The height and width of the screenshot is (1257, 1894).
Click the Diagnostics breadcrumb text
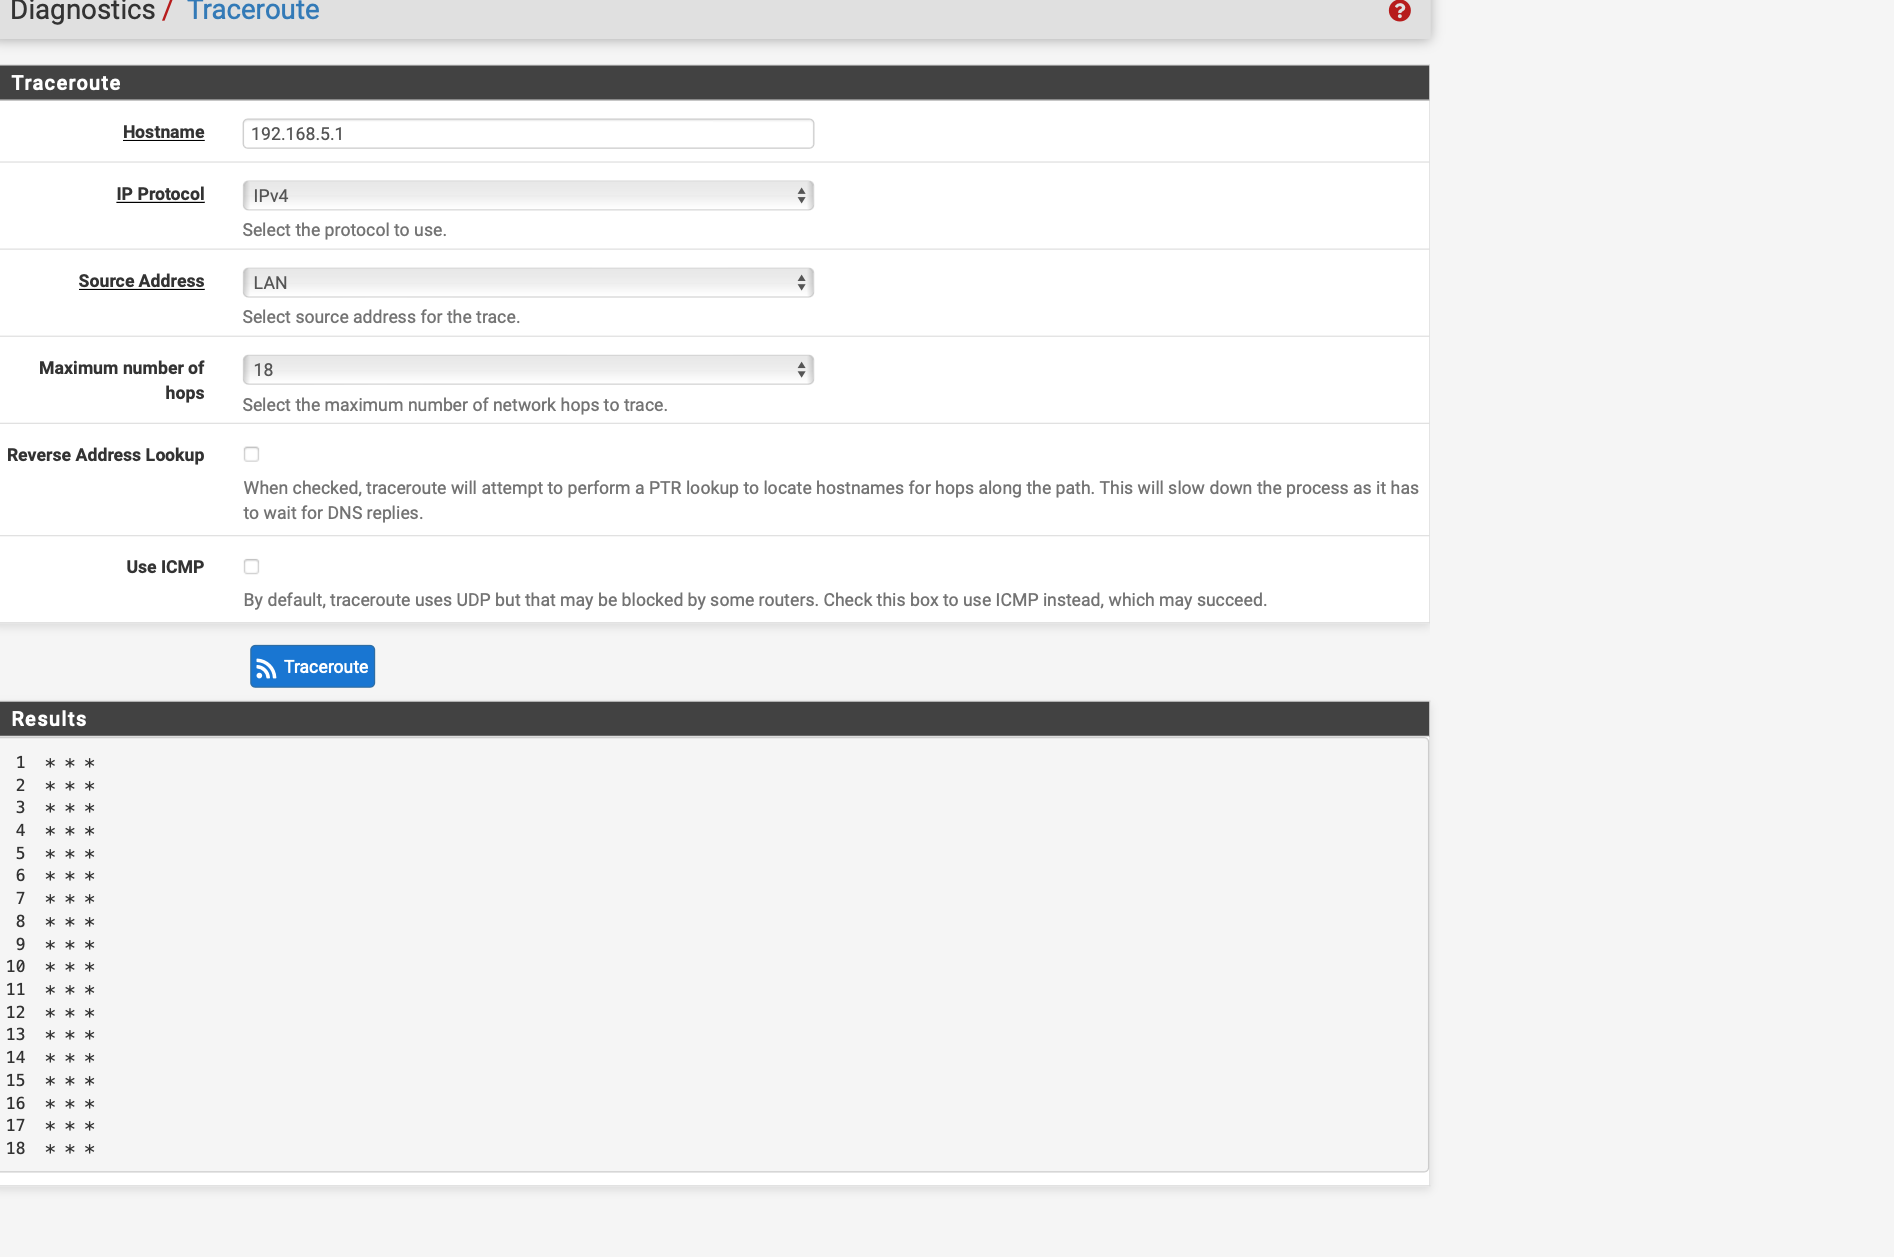(83, 11)
